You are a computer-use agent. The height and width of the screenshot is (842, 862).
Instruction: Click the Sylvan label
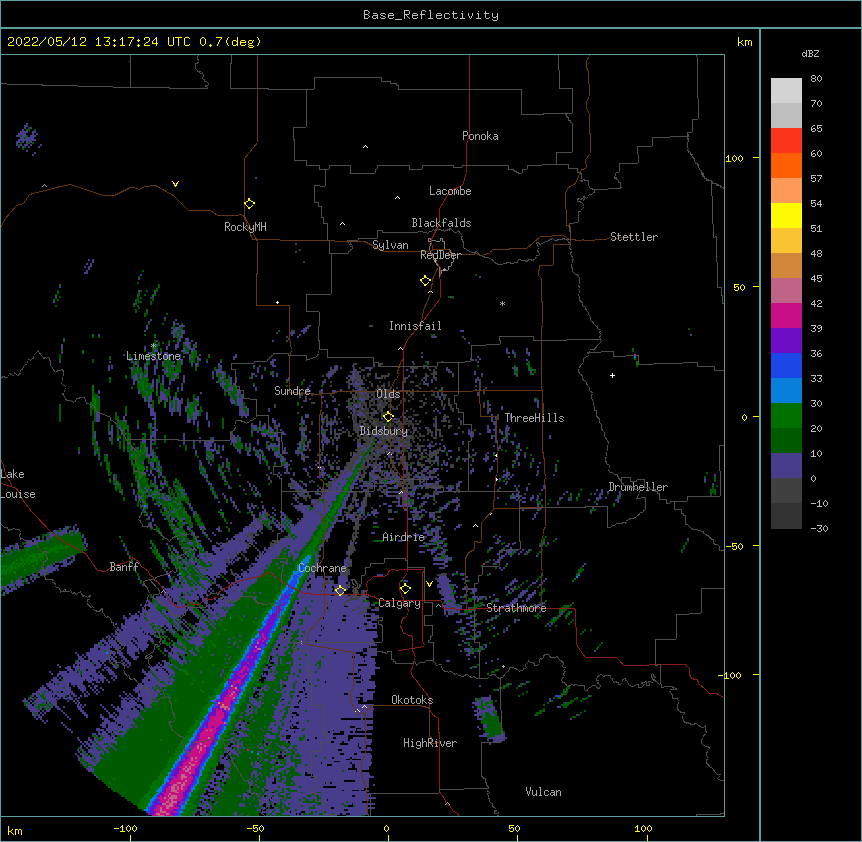(390, 245)
